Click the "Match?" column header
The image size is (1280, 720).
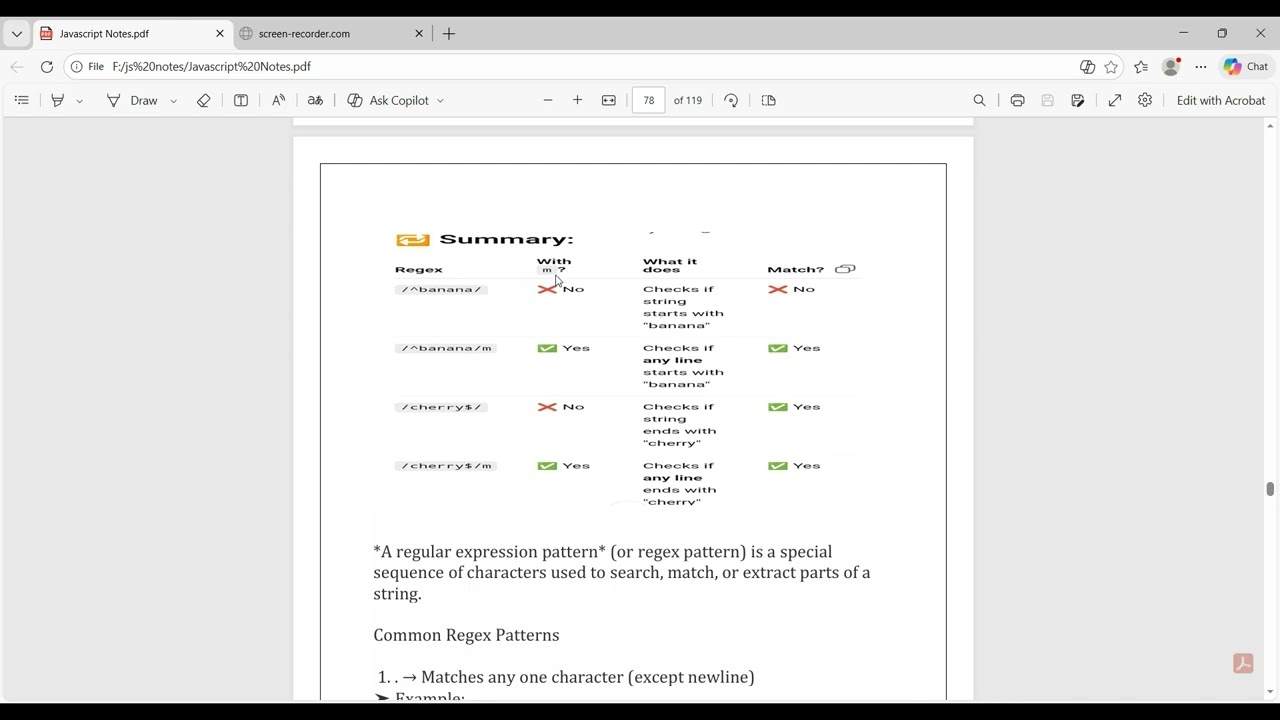pos(796,270)
